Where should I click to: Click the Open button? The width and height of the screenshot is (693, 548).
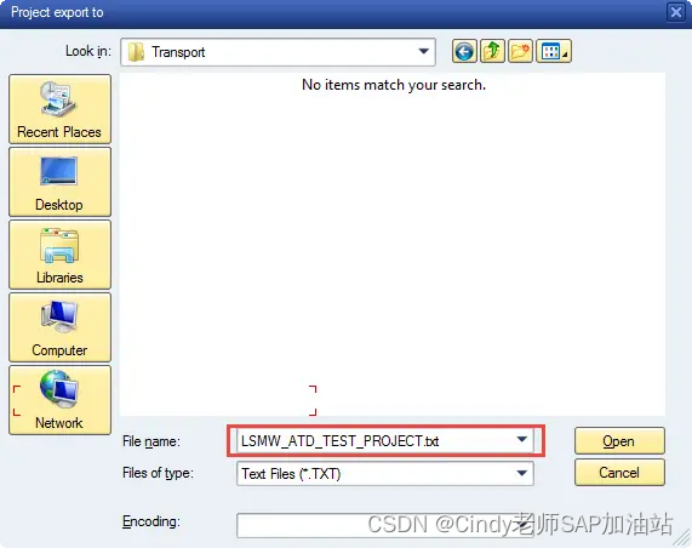coord(619,441)
